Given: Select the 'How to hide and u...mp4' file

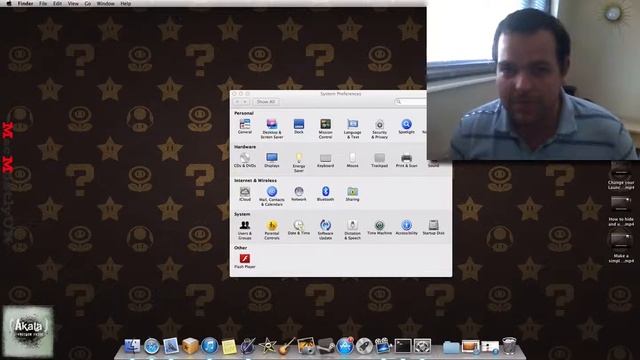Looking at the screenshot, I should (x=621, y=211).
